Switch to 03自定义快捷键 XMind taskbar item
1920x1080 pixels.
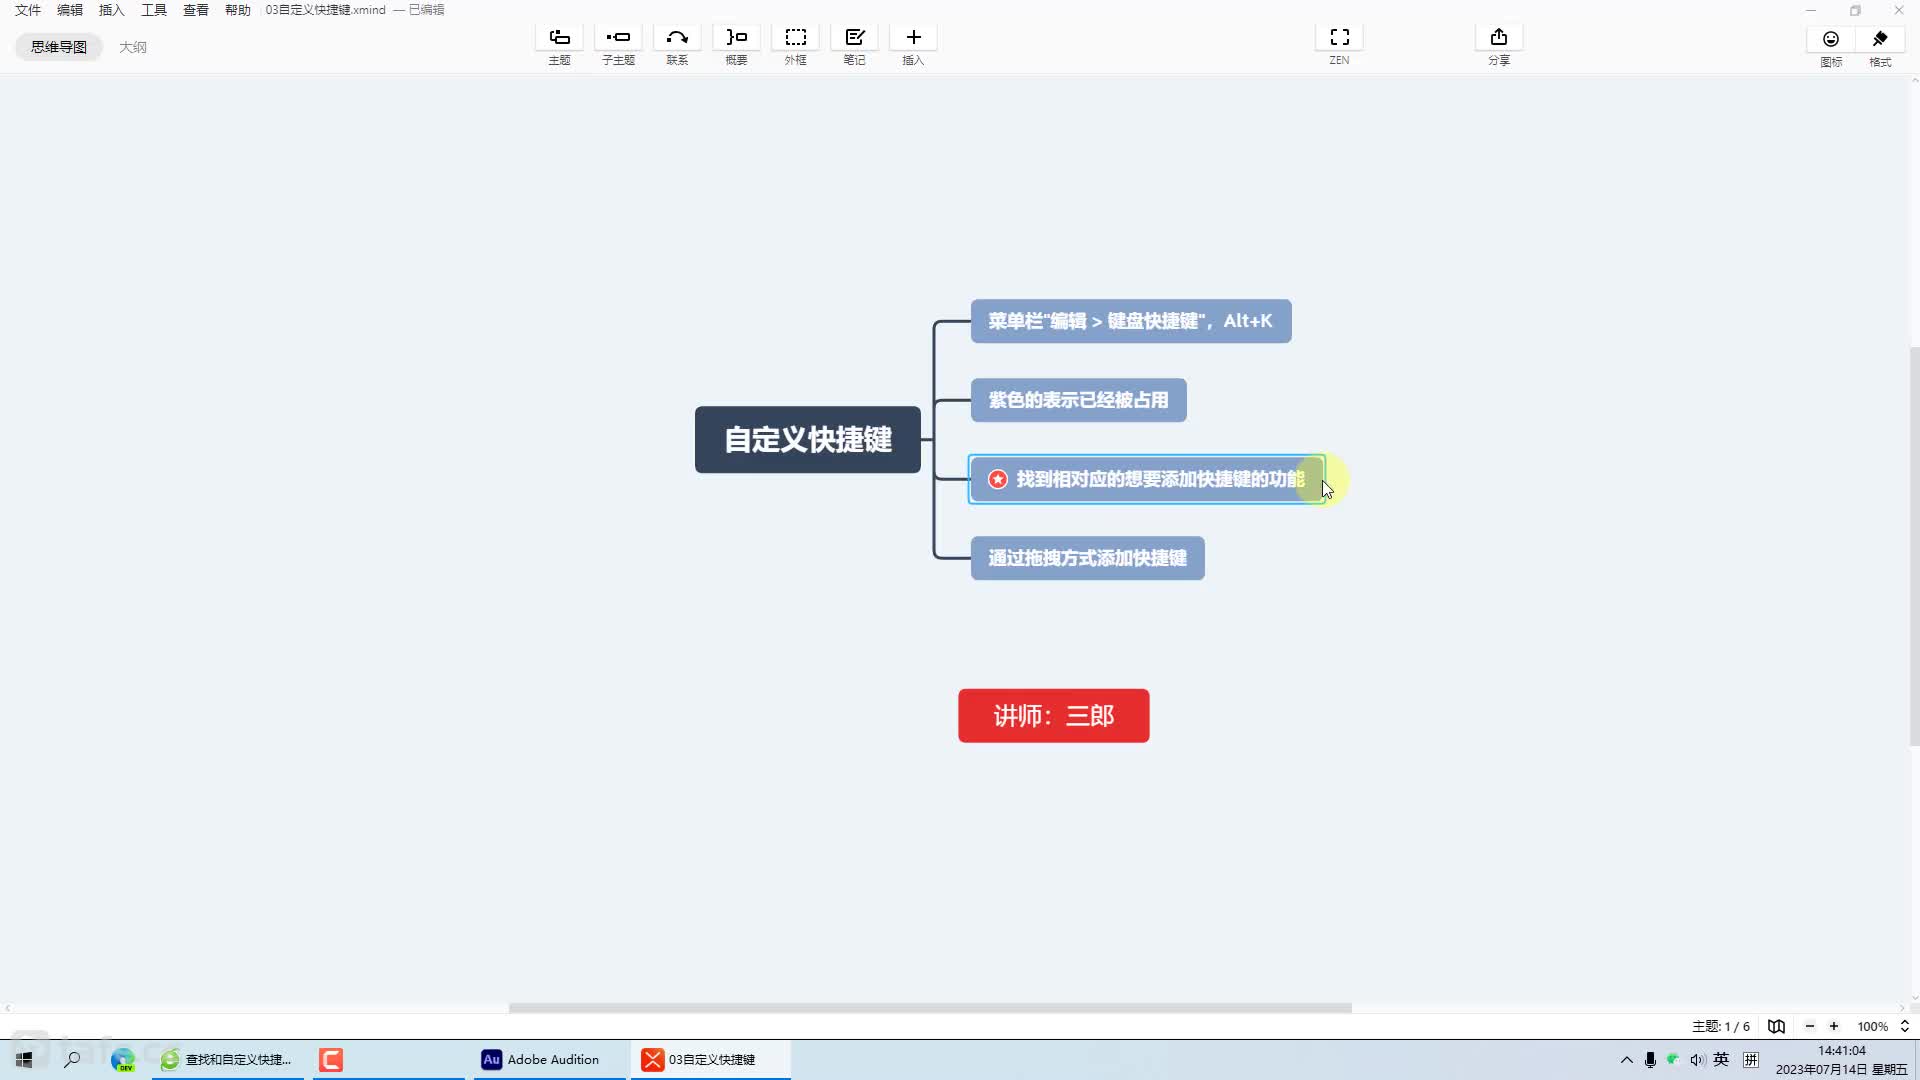click(x=710, y=1059)
